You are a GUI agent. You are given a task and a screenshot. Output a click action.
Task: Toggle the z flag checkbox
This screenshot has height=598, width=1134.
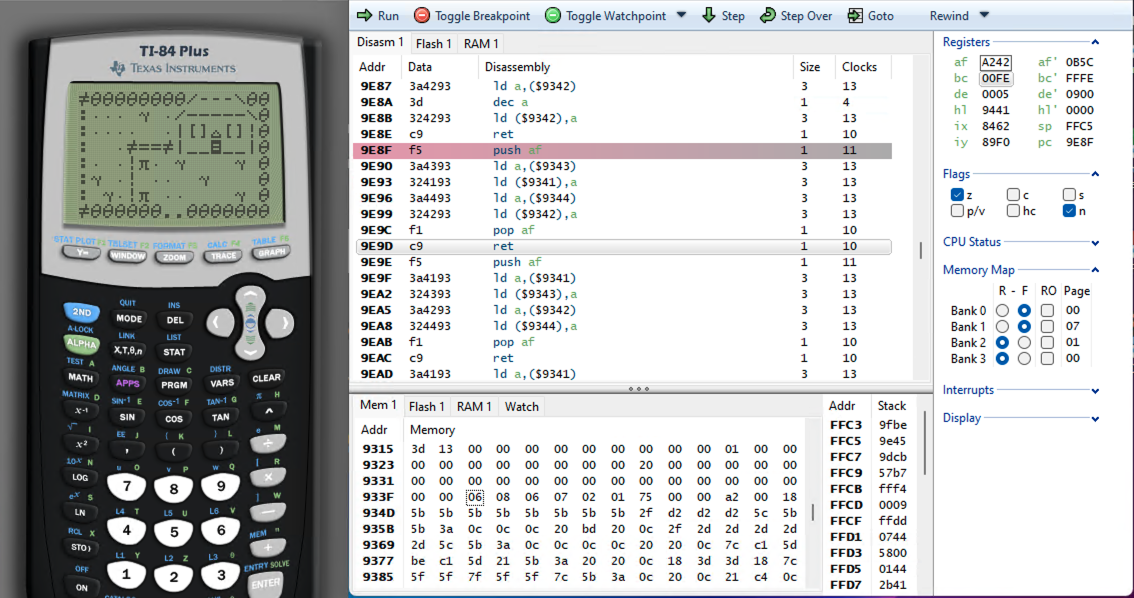coord(957,195)
